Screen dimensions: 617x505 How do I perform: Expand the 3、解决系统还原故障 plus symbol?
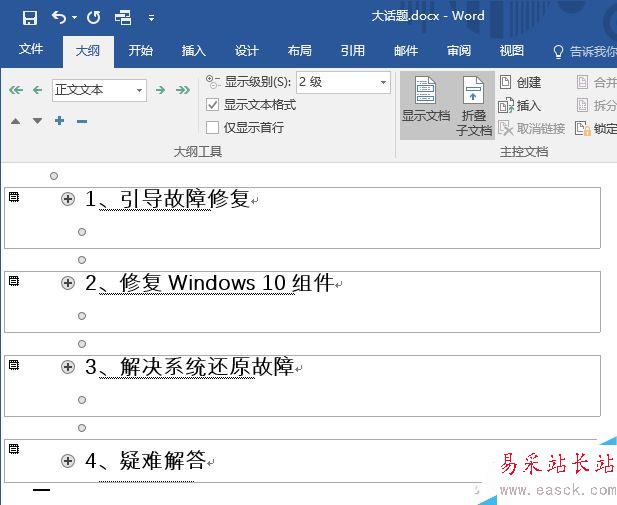[68, 367]
